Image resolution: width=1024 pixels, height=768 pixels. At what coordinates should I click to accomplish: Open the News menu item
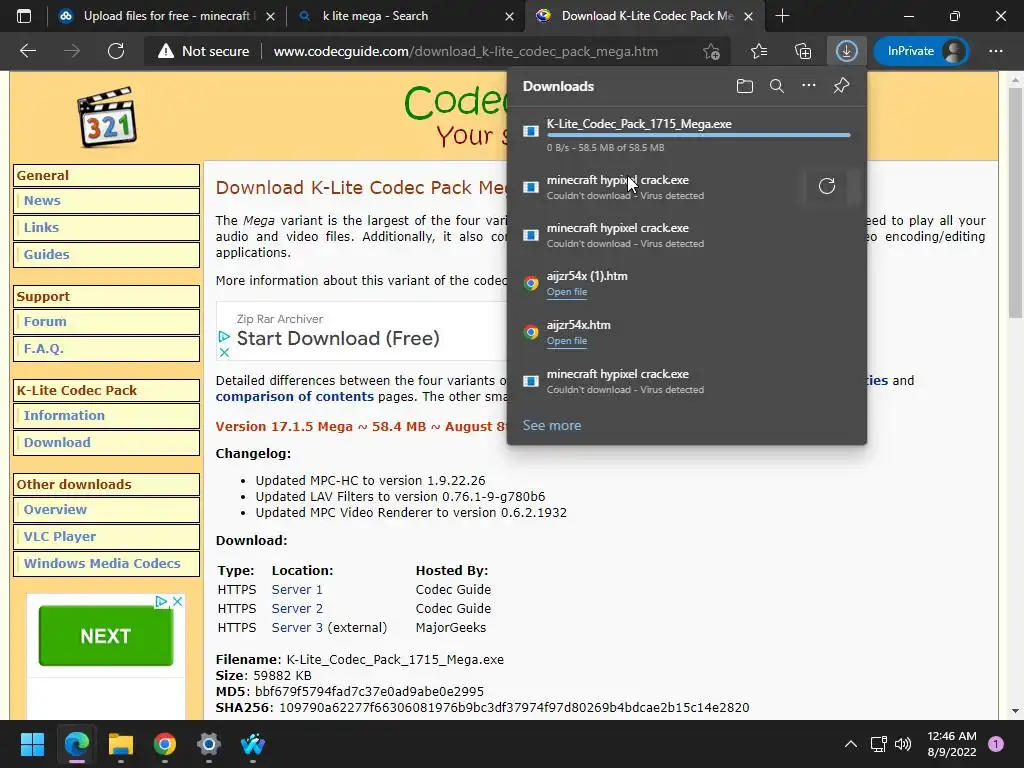tap(106, 200)
